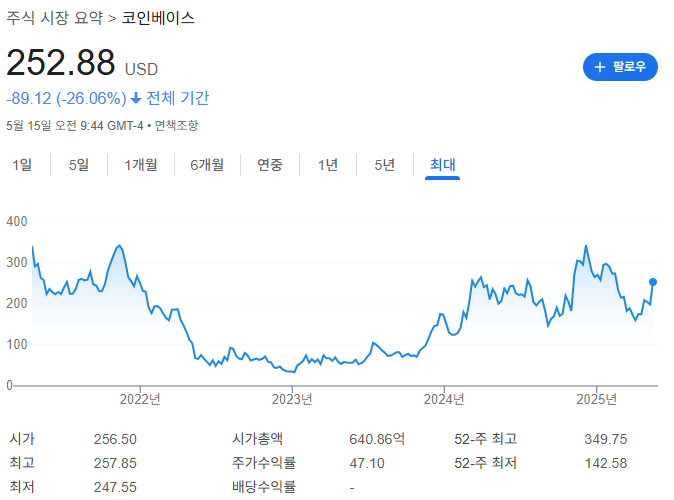Screen dimensions: 674x500
Task: Click the 52-주 최저 value 142.58
Action: tap(606, 463)
